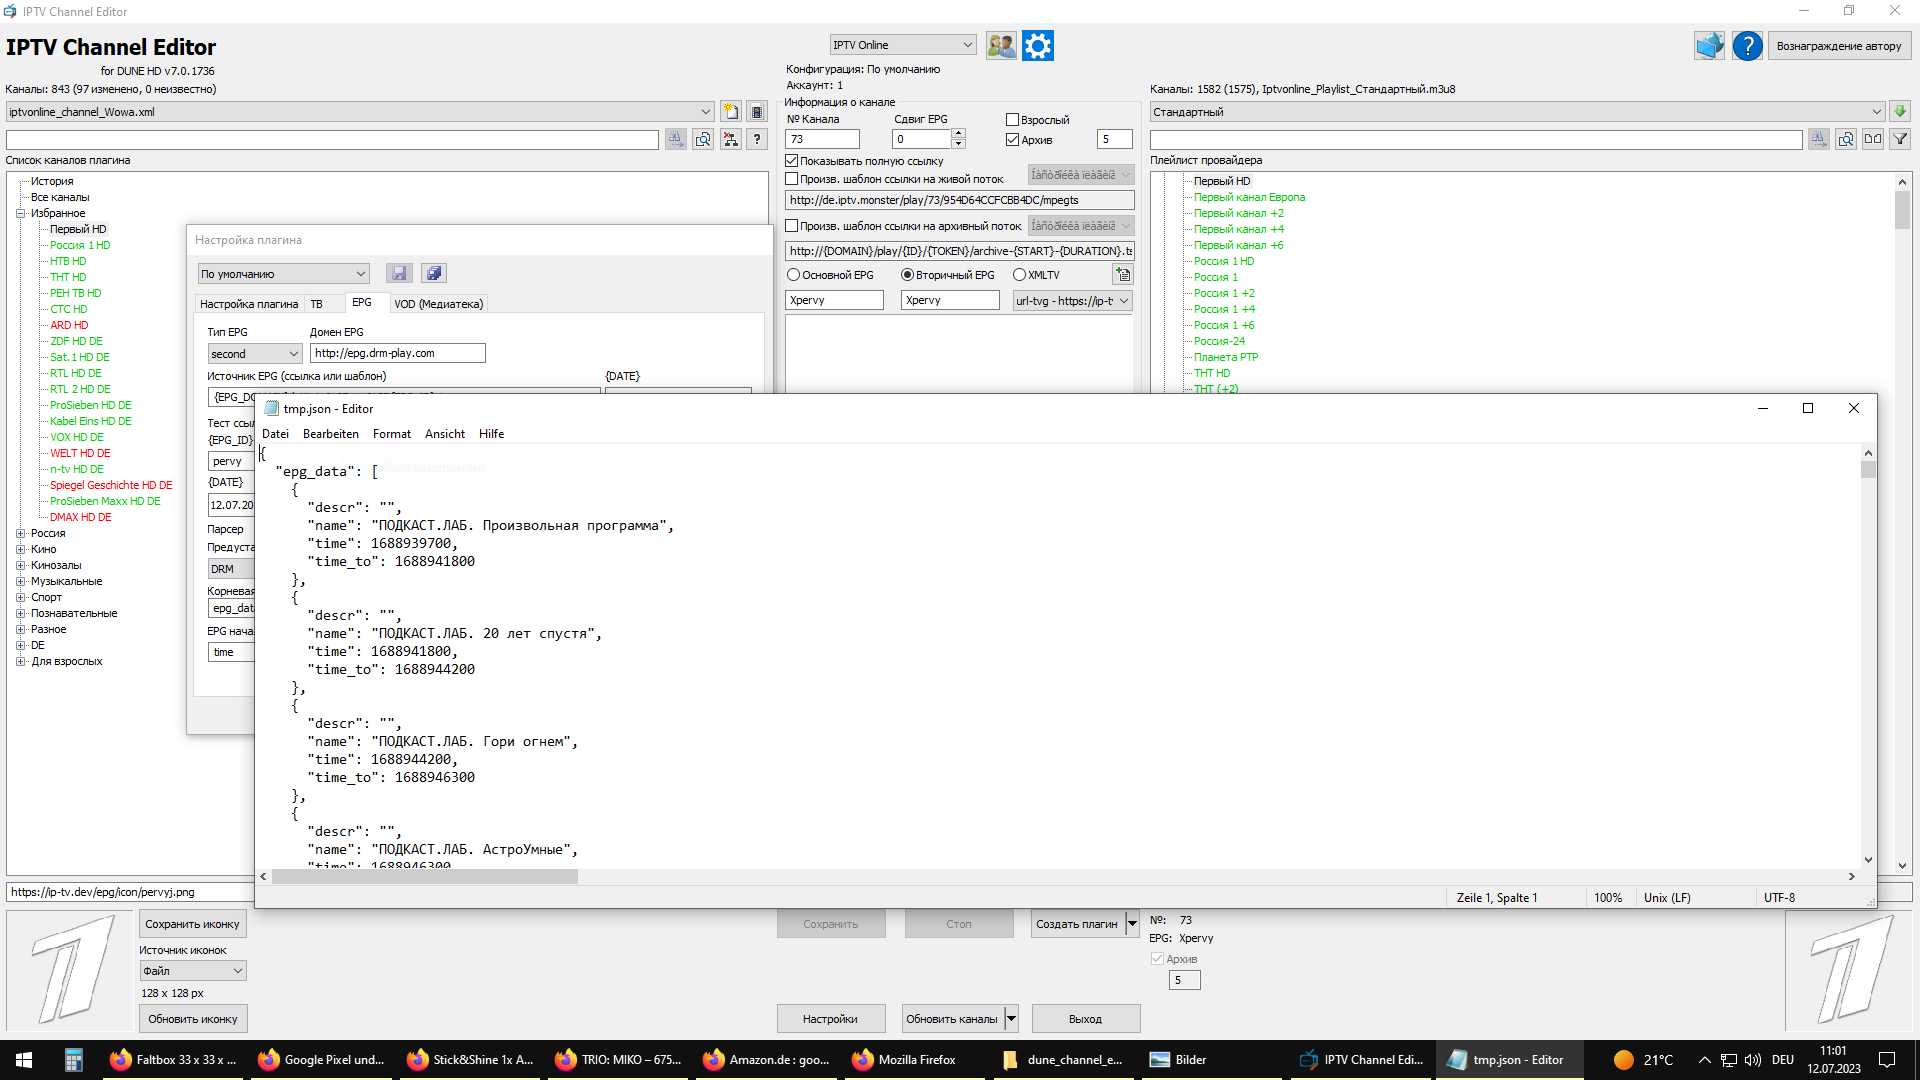The image size is (1920, 1080).
Task: Click the volume speaker tray icon
Action: point(1752,1060)
